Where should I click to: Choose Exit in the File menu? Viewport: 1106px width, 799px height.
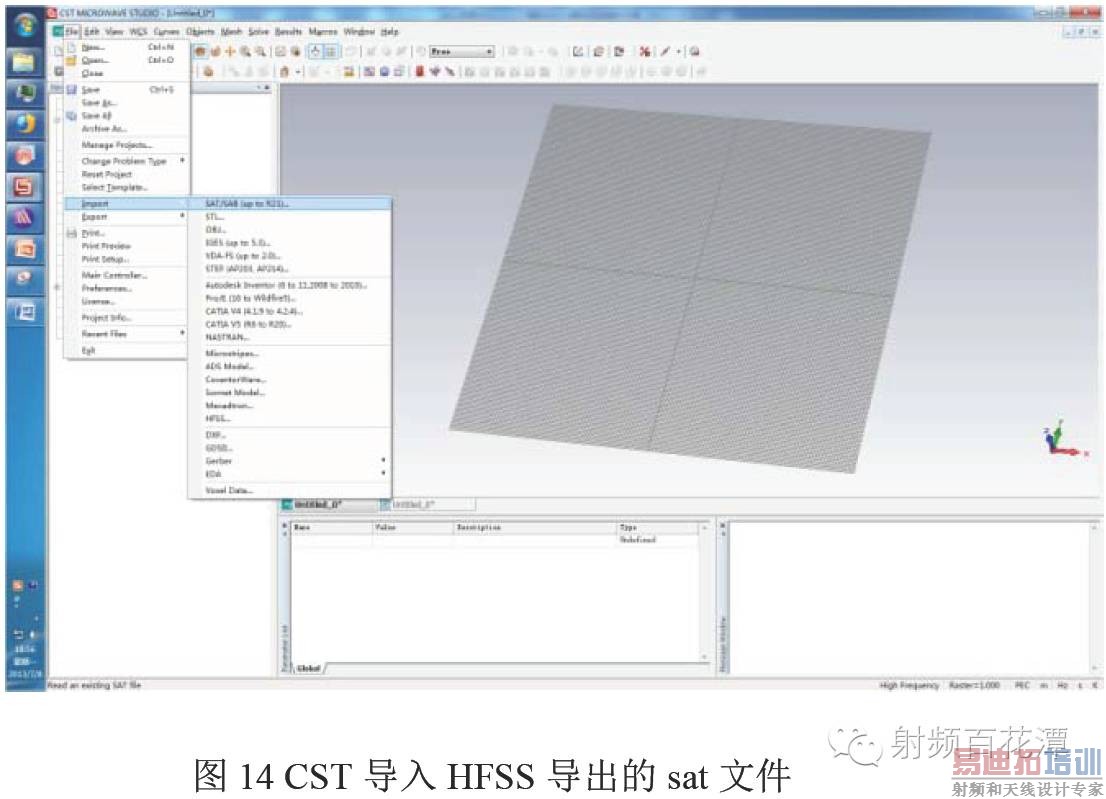127,350
